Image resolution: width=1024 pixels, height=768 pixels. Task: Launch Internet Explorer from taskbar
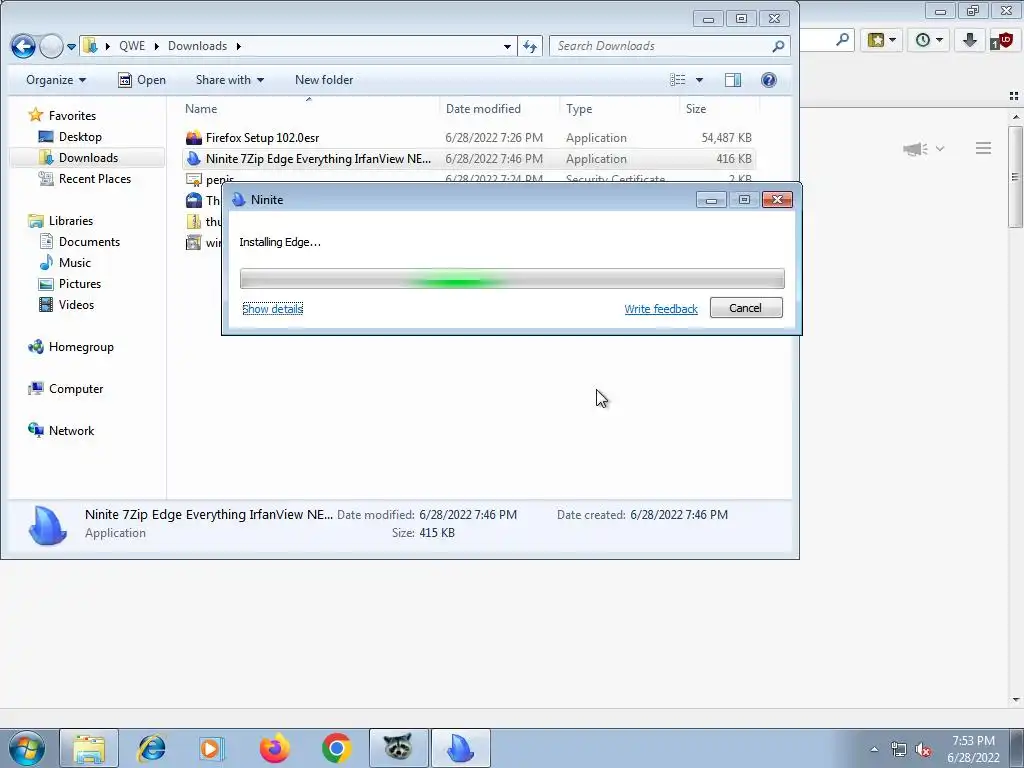(x=151, y=748)
